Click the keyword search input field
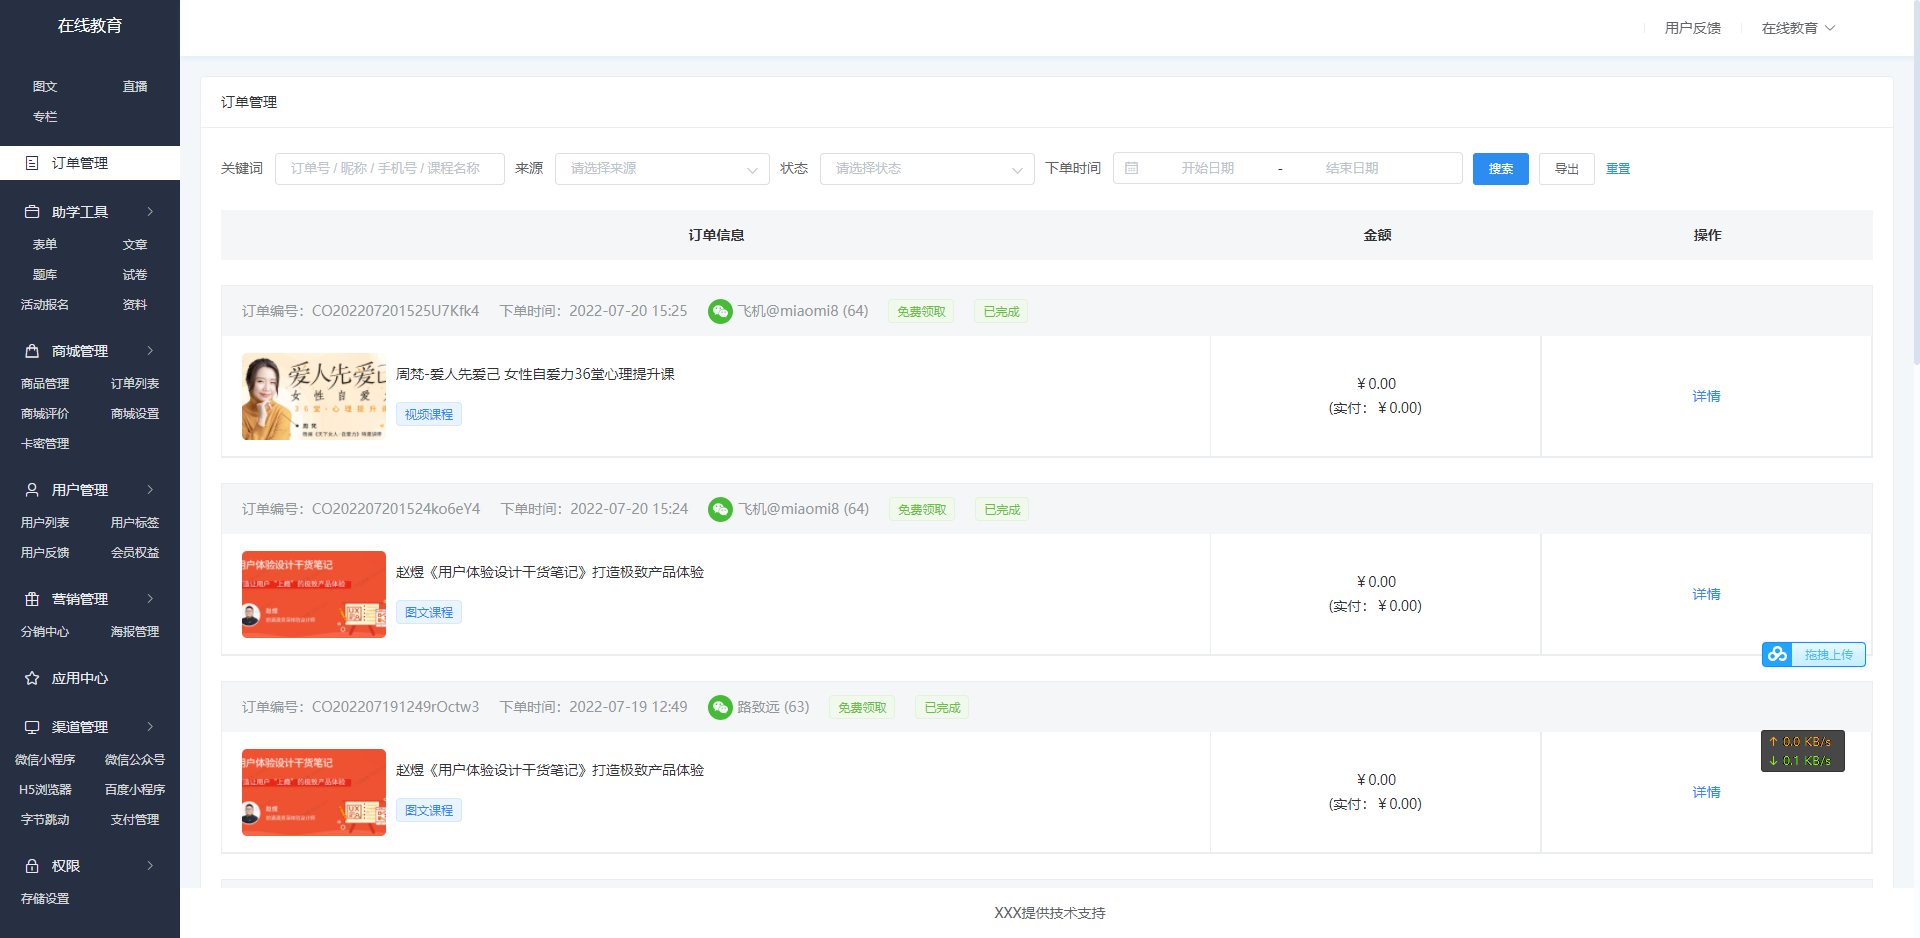This screenshot has width=1920, height=938. click(x=390, y=168)
